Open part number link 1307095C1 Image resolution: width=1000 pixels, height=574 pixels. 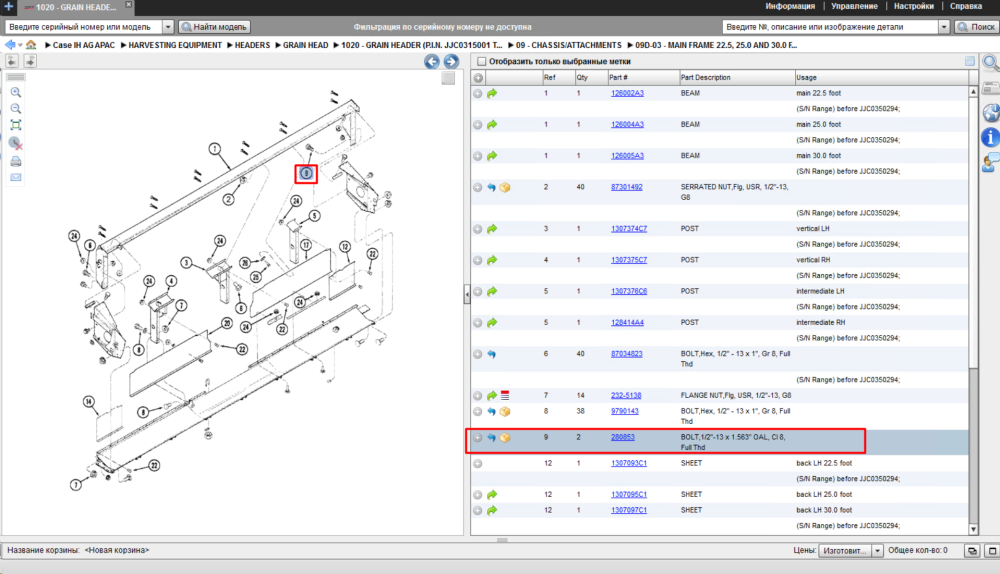(x=629, y=495)
